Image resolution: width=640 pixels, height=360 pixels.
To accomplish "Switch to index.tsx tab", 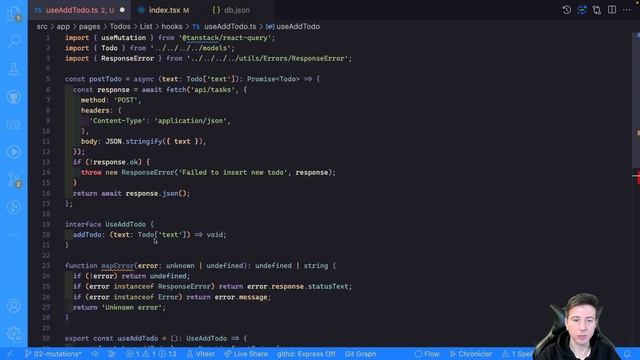I will [x=164, y=10].
